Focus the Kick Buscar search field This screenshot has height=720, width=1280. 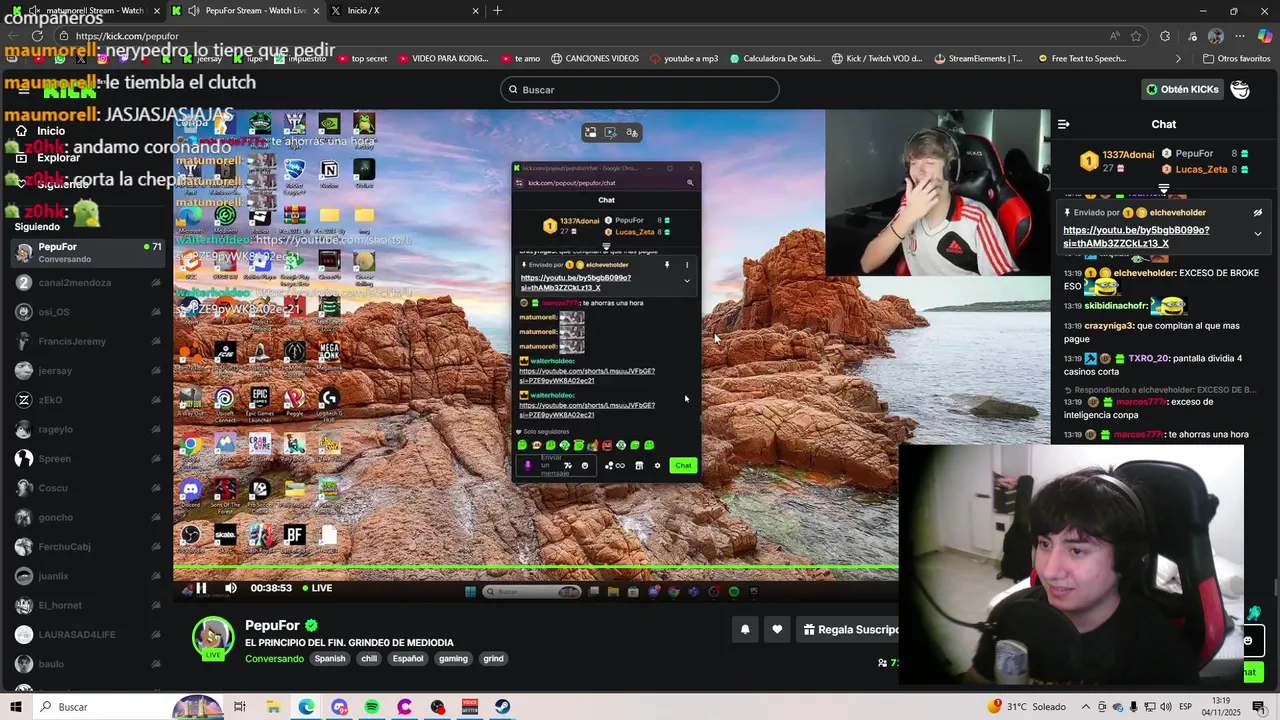640,90
